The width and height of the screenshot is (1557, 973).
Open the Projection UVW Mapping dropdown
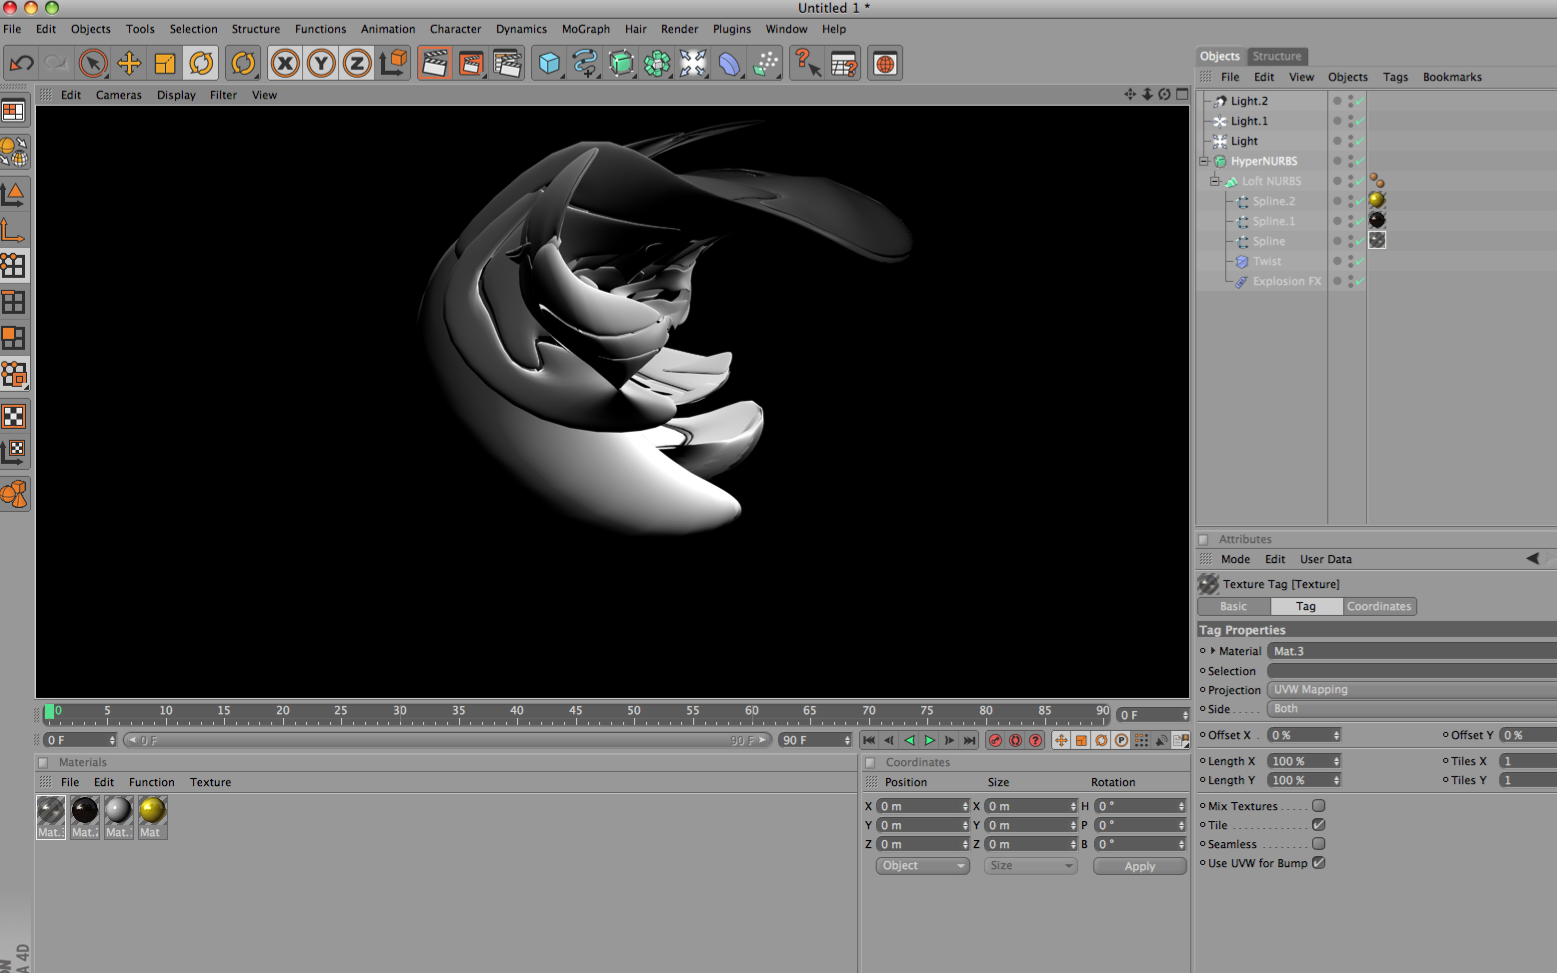tap(1411, 690)
